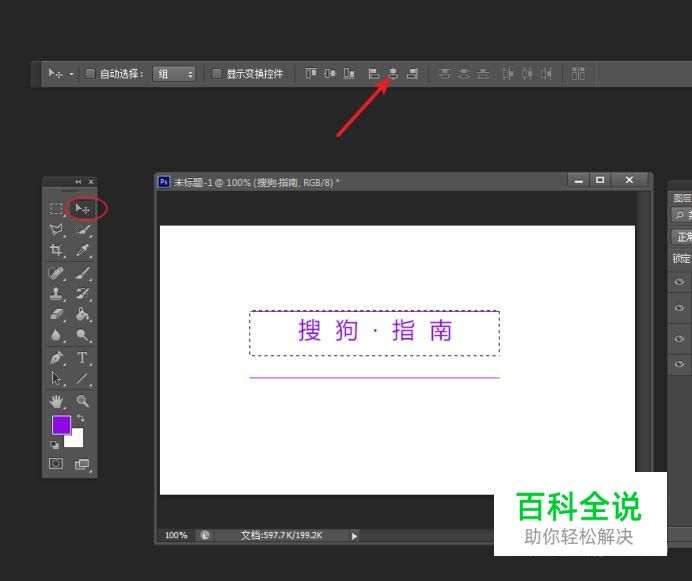
Task: Select the Hand tool
Action: coord(56,401)
